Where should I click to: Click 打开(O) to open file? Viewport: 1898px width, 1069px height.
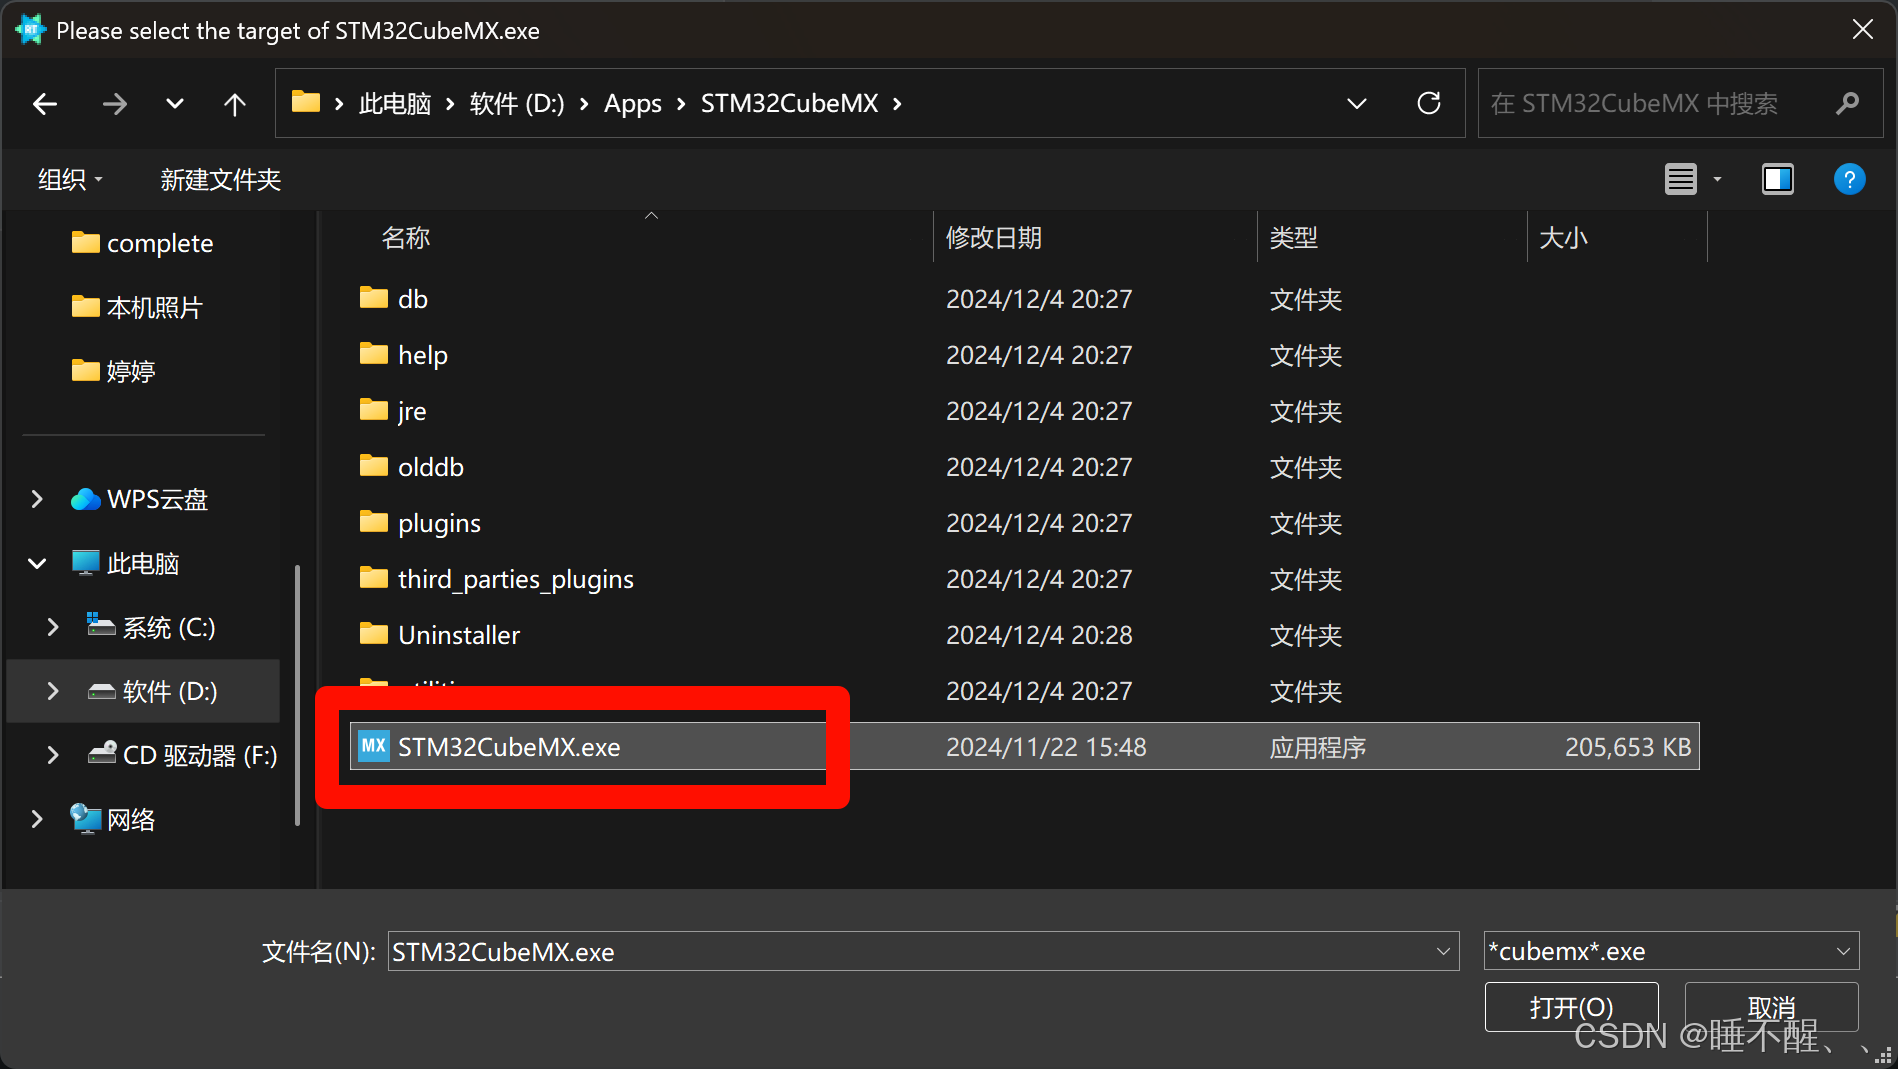click(1571, 1007)
